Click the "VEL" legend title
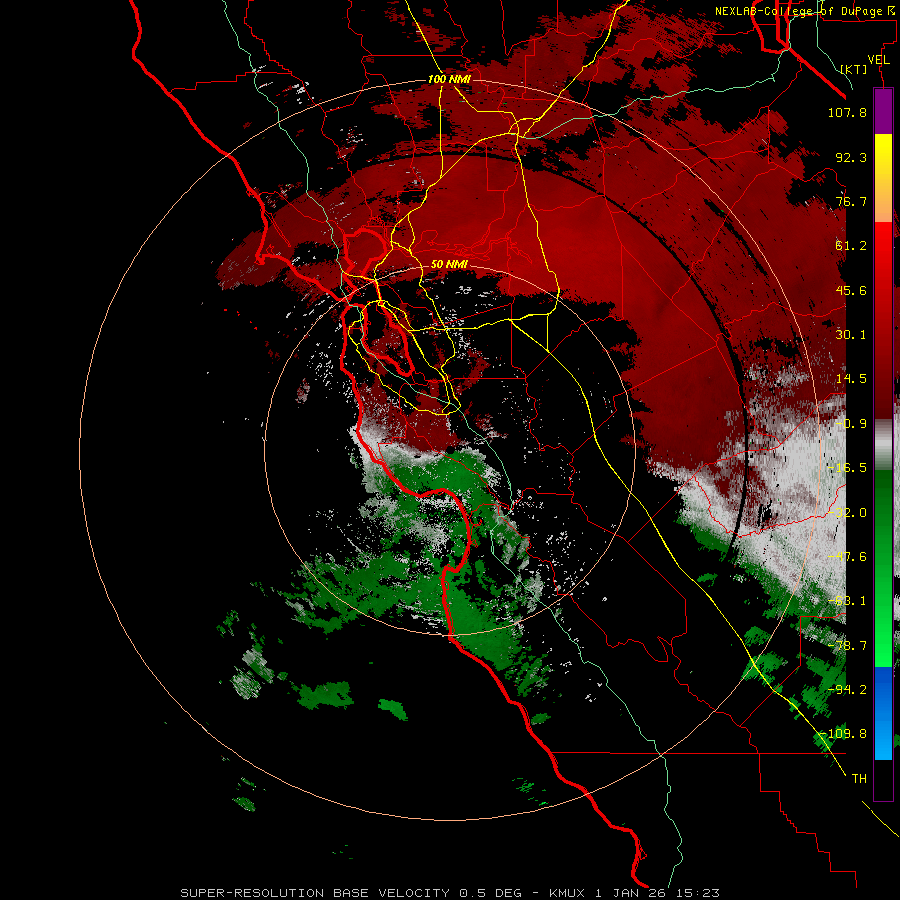900x900 pixels. point(878,60)
